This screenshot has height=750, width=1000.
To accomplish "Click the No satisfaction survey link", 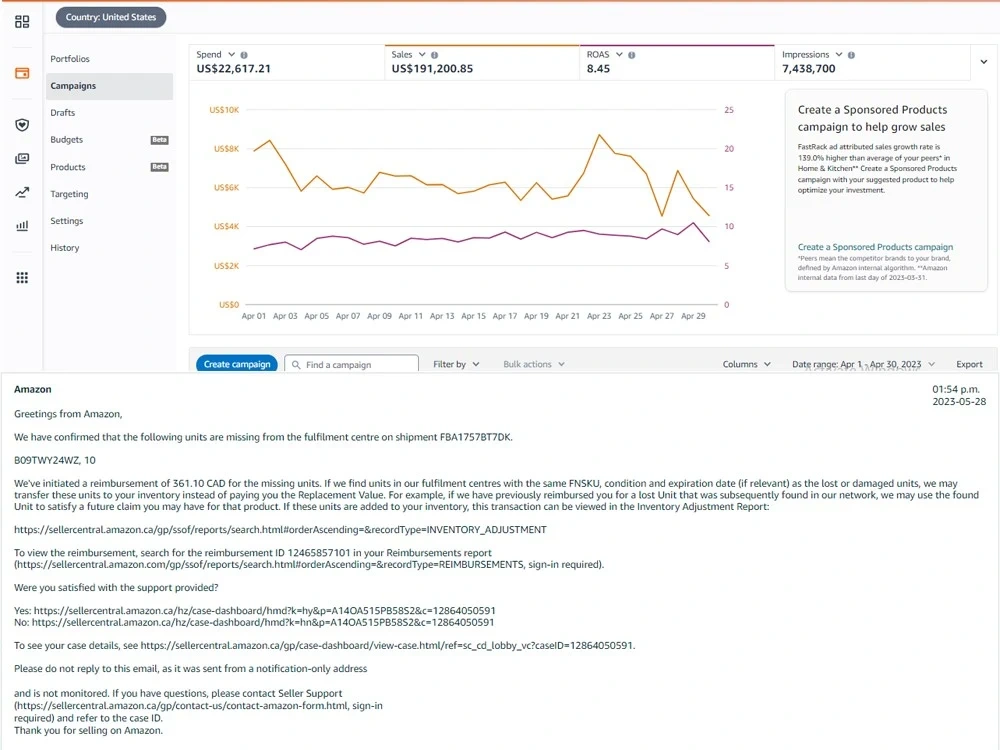I will coord(263,622).
